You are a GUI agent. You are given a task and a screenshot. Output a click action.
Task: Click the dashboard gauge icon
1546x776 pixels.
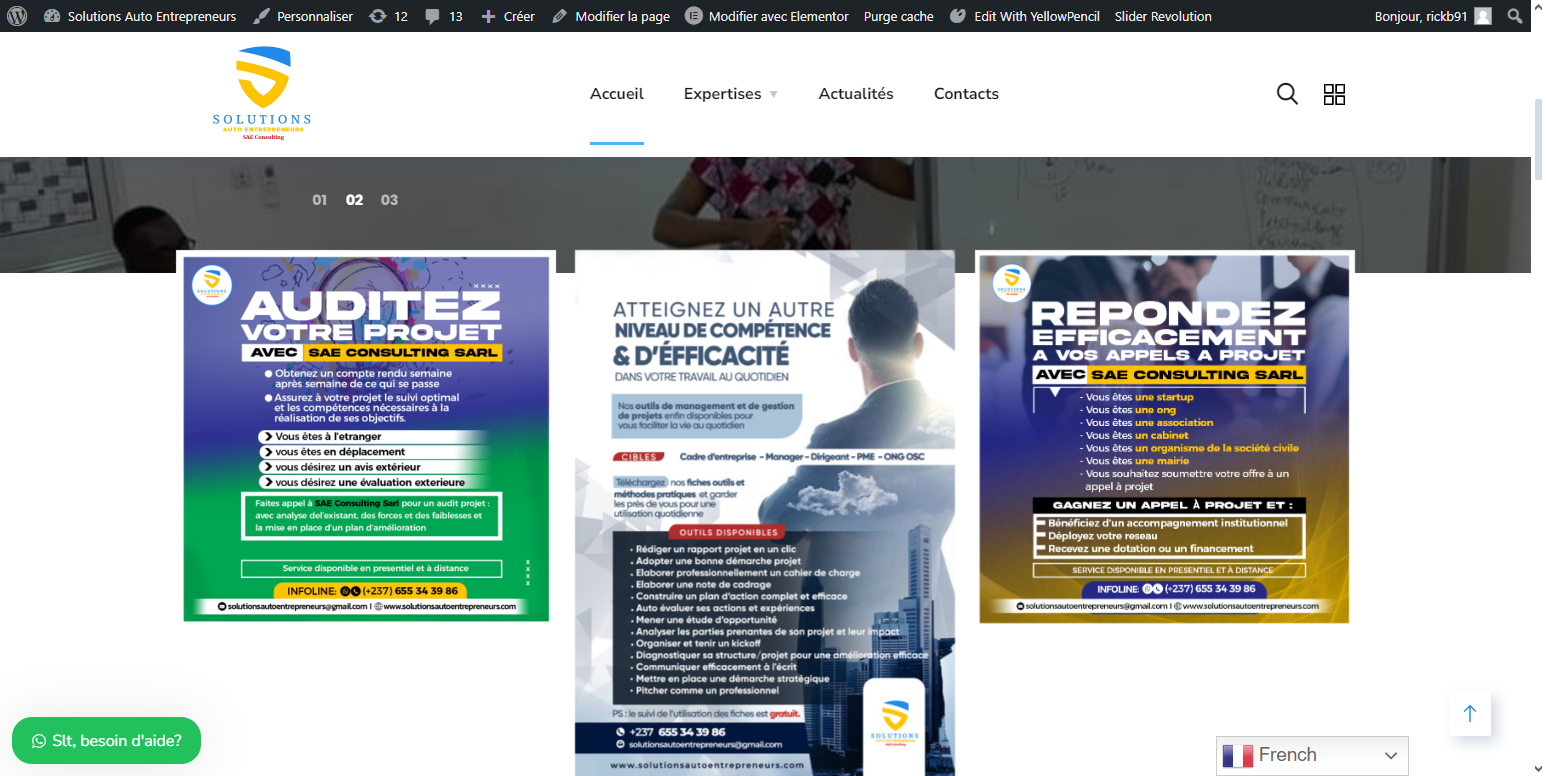coord(52,16)
